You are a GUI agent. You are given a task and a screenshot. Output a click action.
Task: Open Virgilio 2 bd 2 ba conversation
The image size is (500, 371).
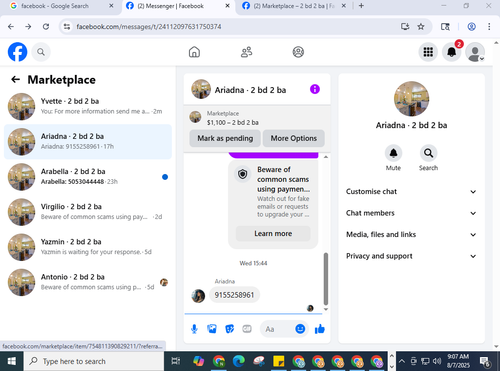pos(88,212)
